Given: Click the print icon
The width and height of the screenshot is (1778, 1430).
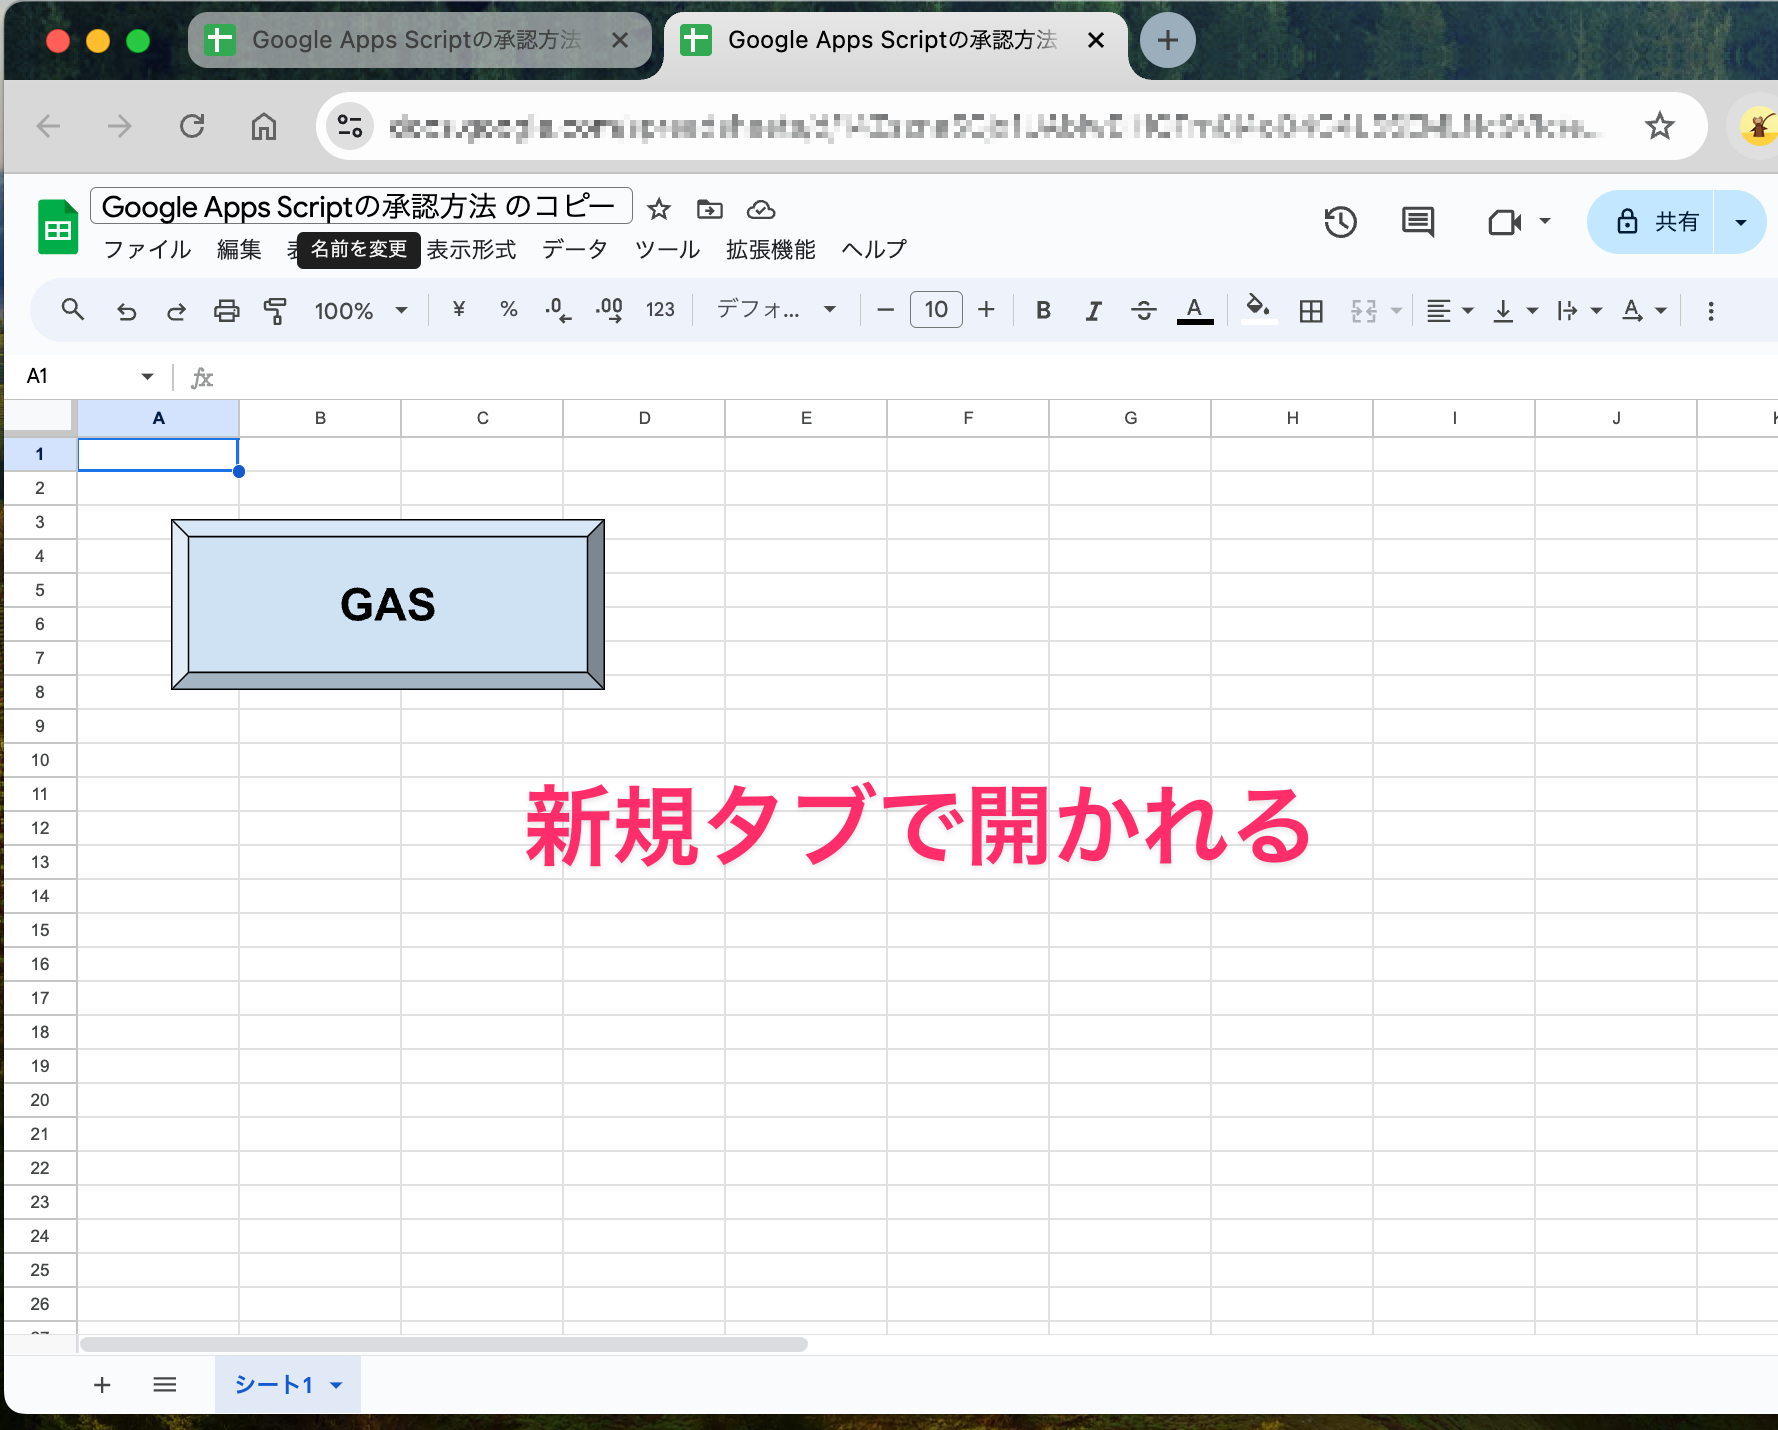Looking at the screenshot, I should tap(227, 311).
